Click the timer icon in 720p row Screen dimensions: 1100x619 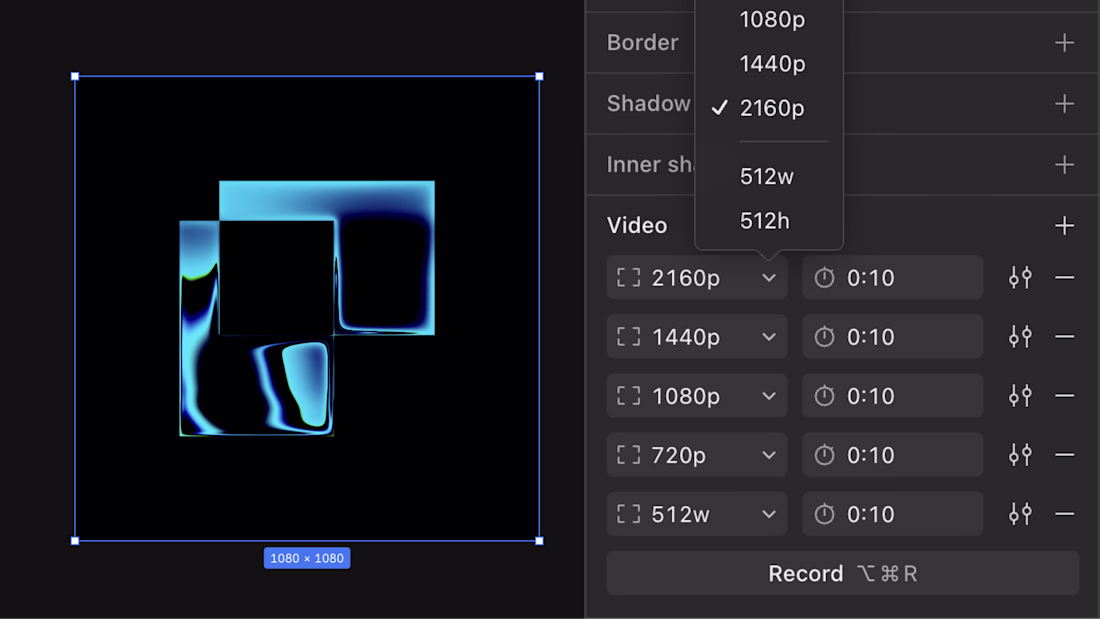pos(824,455)
